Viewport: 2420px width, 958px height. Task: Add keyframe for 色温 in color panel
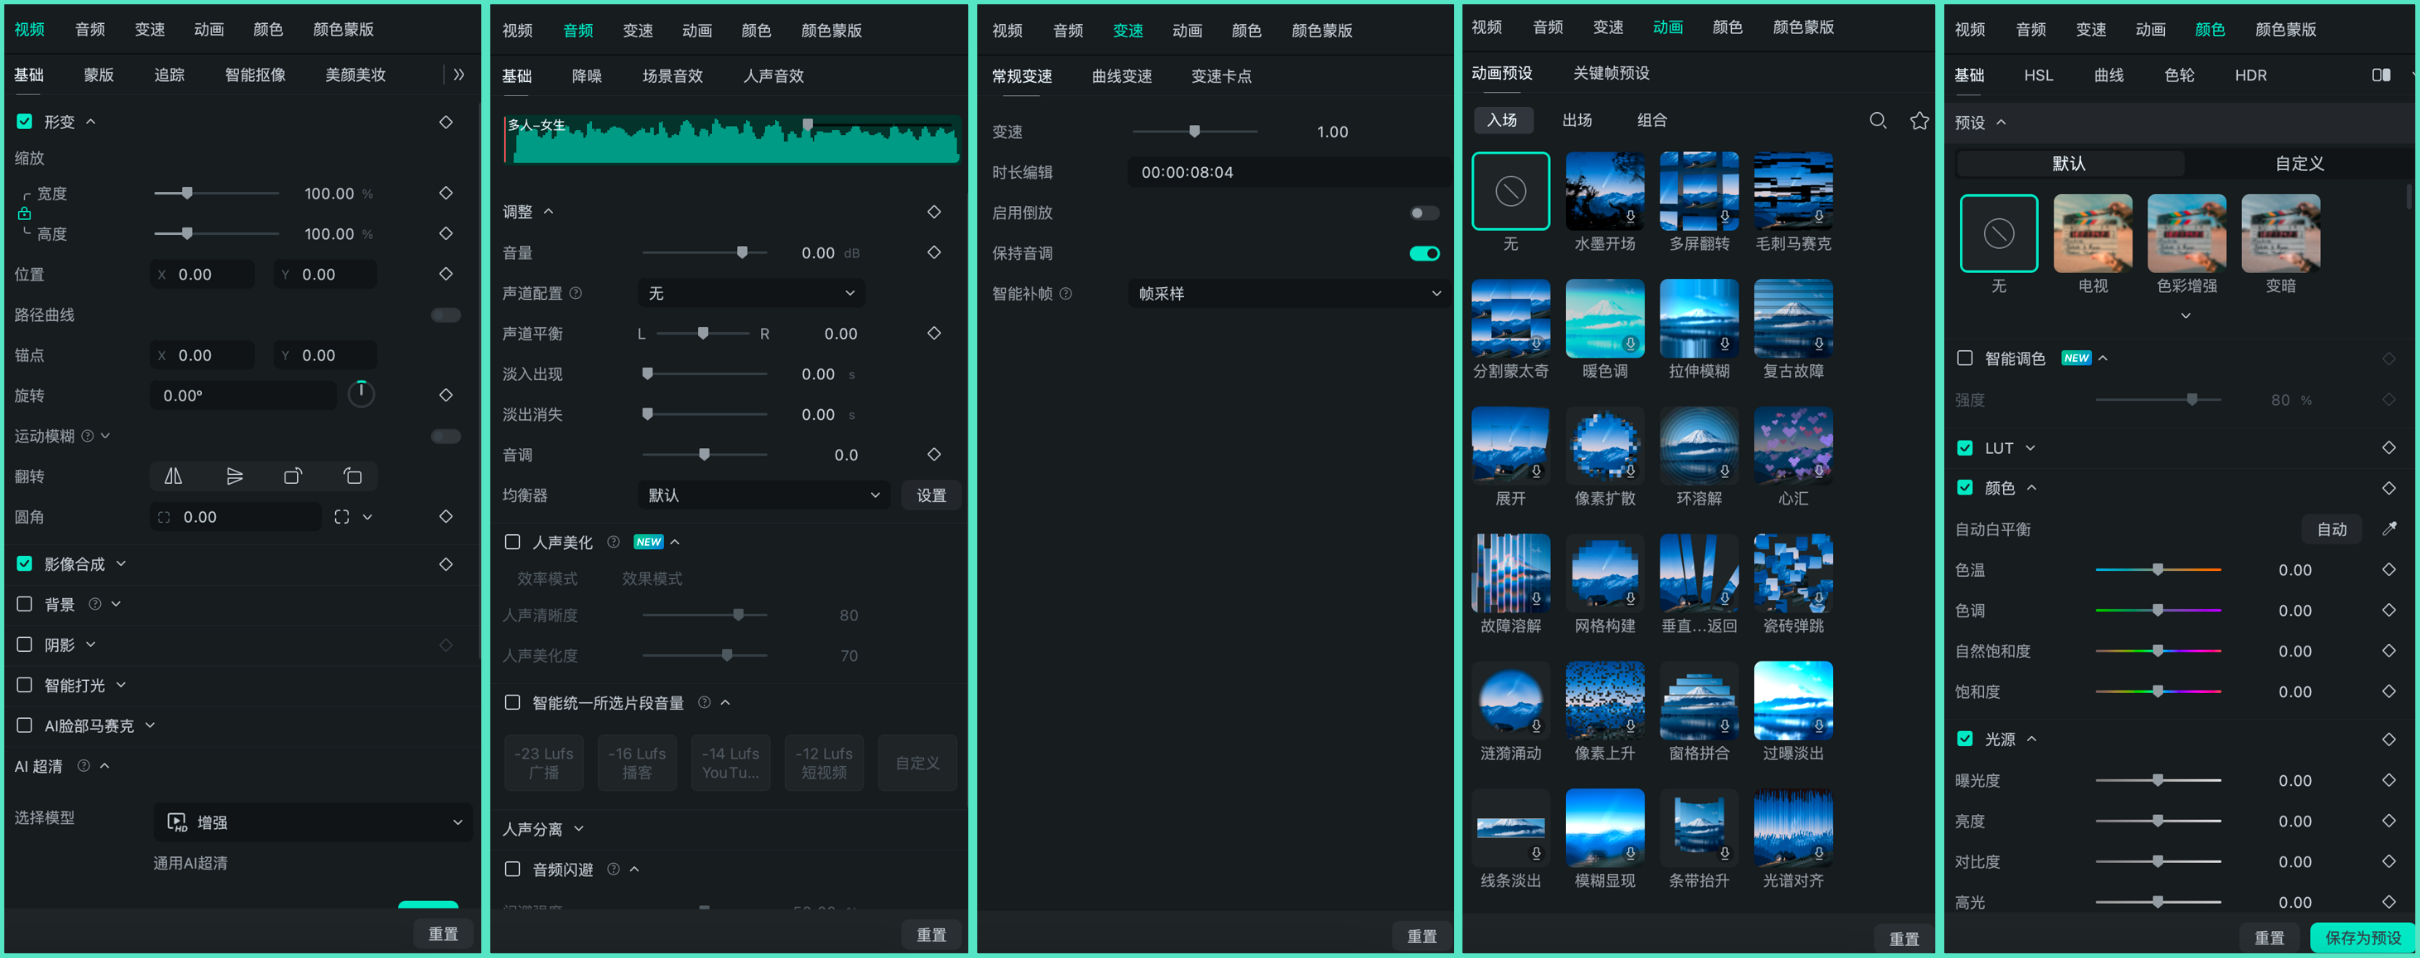[x=2389, y=570]
